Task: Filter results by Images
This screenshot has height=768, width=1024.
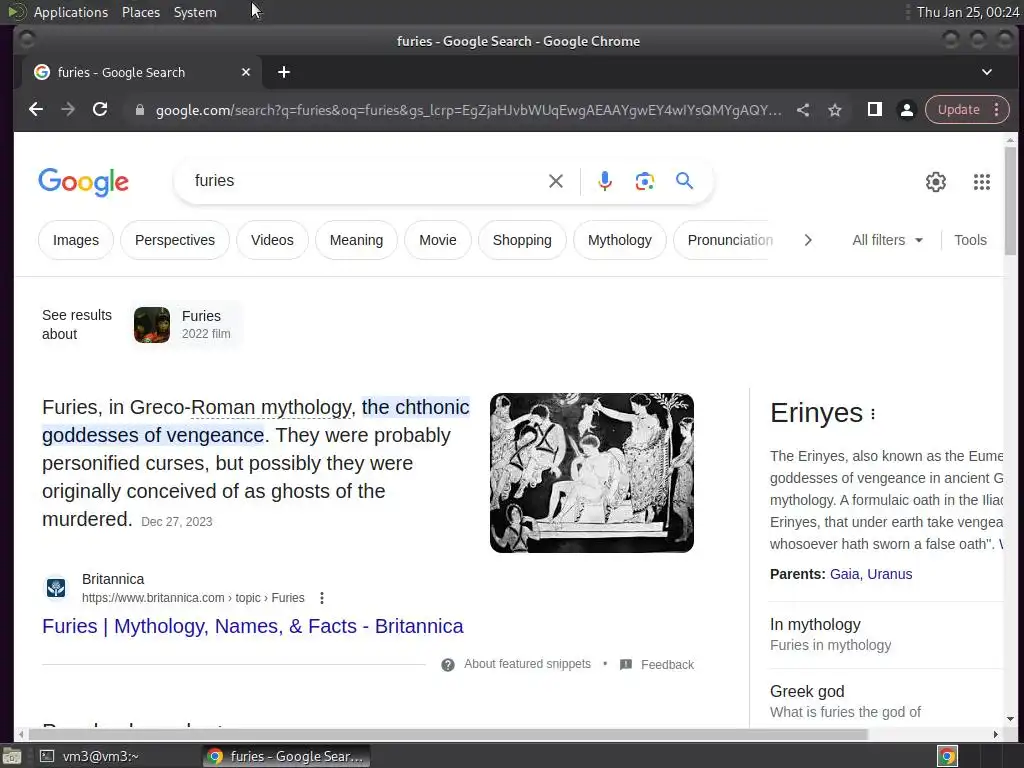Action: [x=76, y=240]
